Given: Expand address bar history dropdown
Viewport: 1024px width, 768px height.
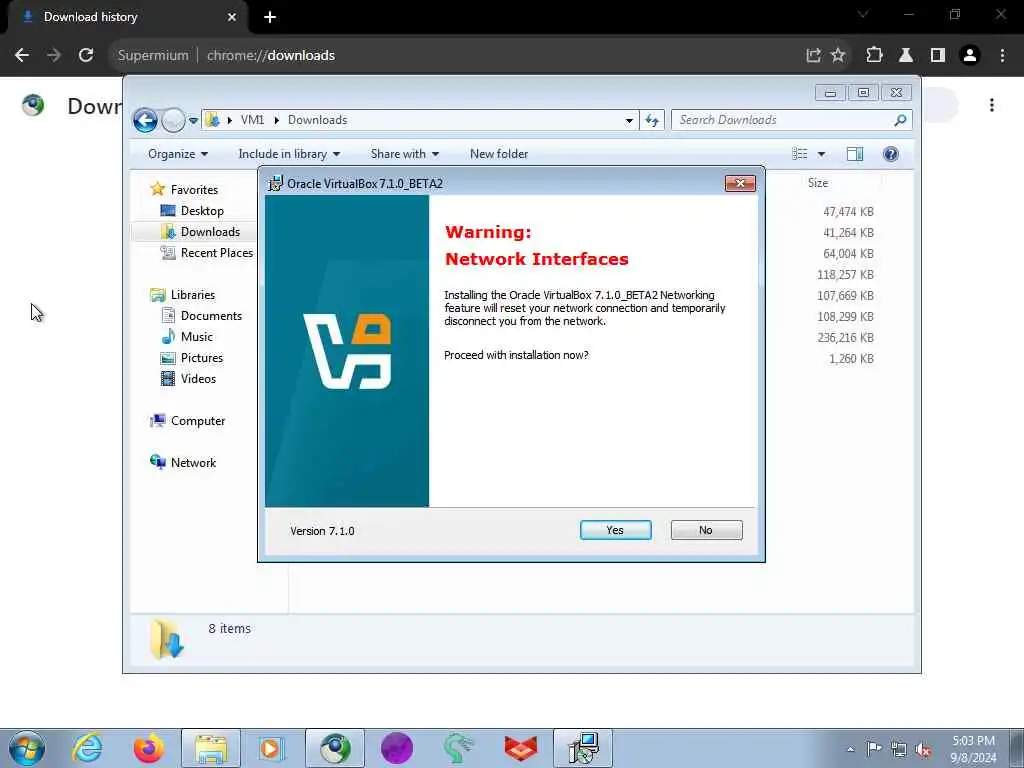Looking at the screenshot, I should [x=629, y=120].
